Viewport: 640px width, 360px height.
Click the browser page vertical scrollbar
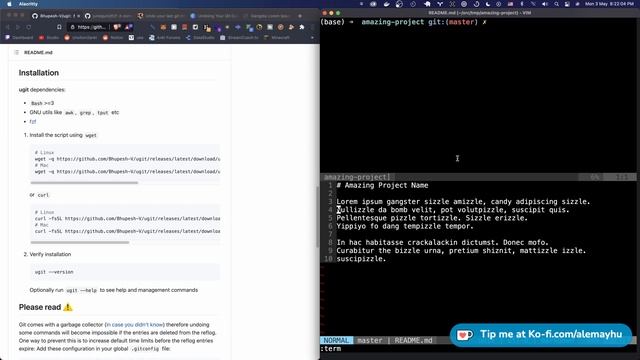(x=318, y=217)
